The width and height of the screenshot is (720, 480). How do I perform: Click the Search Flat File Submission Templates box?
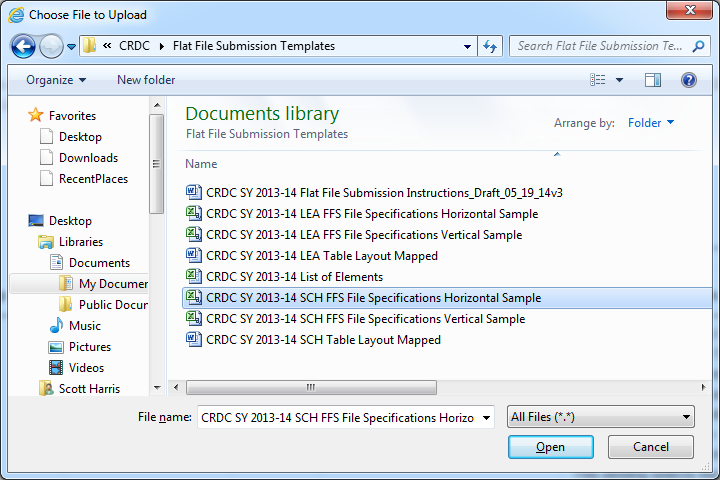click(602, 46)
